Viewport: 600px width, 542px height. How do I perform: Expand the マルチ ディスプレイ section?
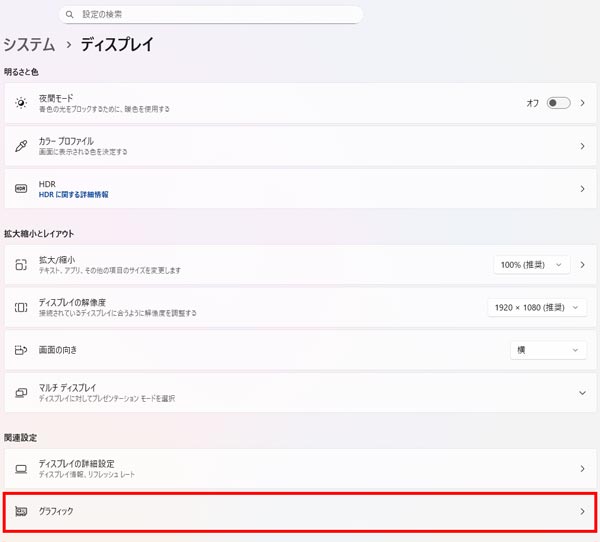point(582,393)
